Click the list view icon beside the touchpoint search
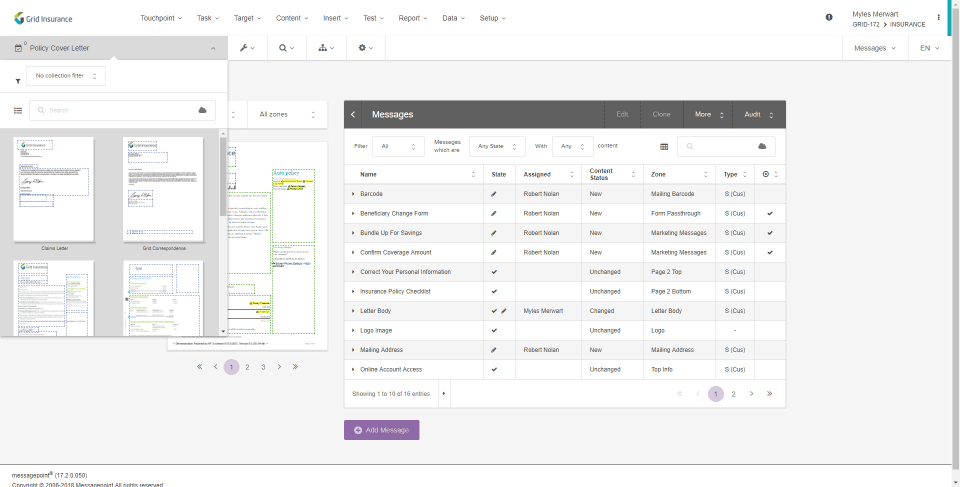Viewport: 960px width, 487px height. click(x=18, y=111)
